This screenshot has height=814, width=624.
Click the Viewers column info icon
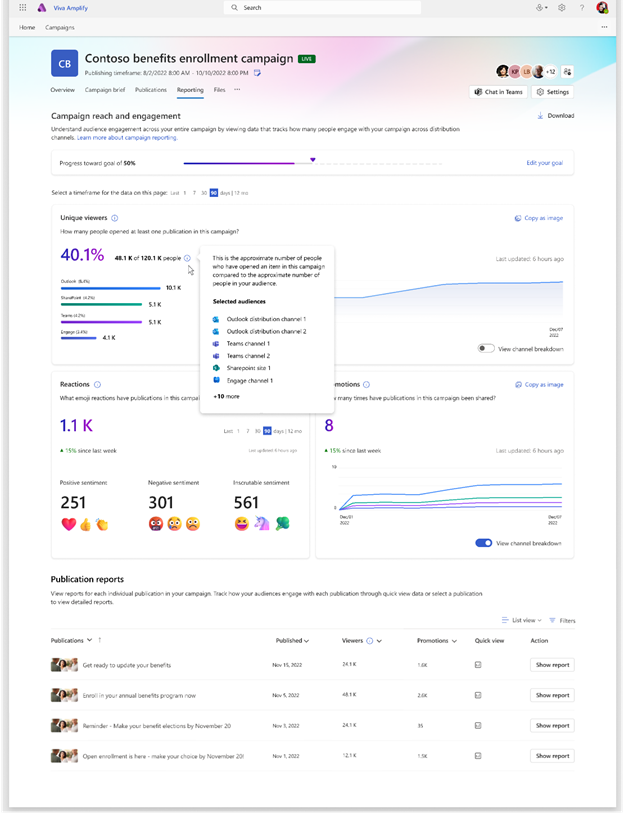(x=370, y=641)
